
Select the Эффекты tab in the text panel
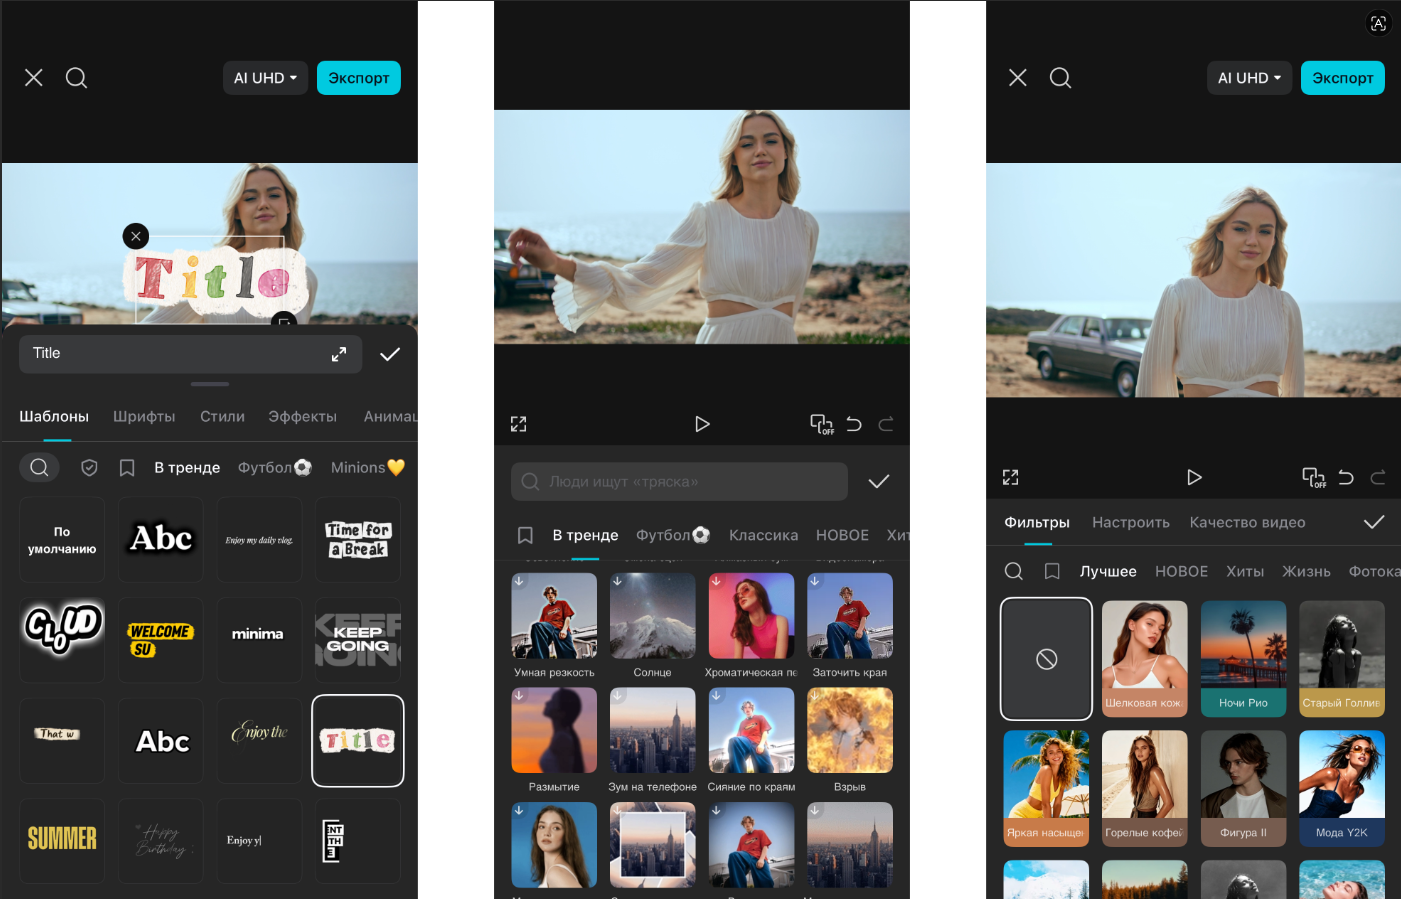coord(302,416)
